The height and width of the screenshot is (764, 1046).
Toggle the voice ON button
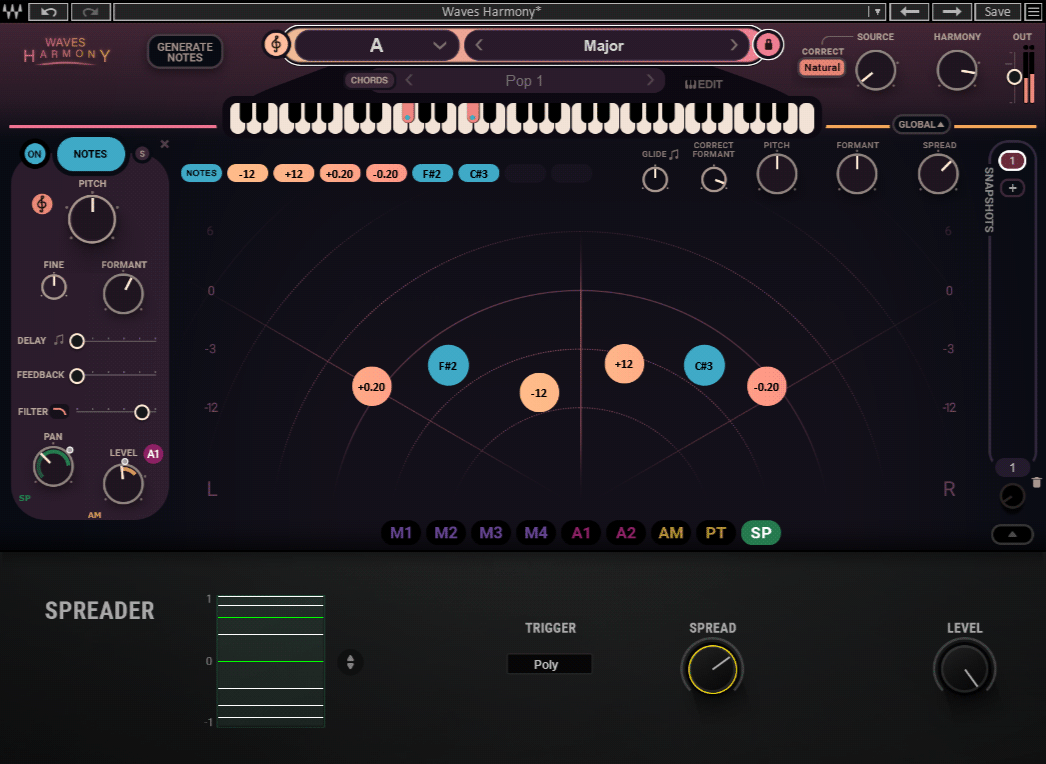click(x=34, y=153)
